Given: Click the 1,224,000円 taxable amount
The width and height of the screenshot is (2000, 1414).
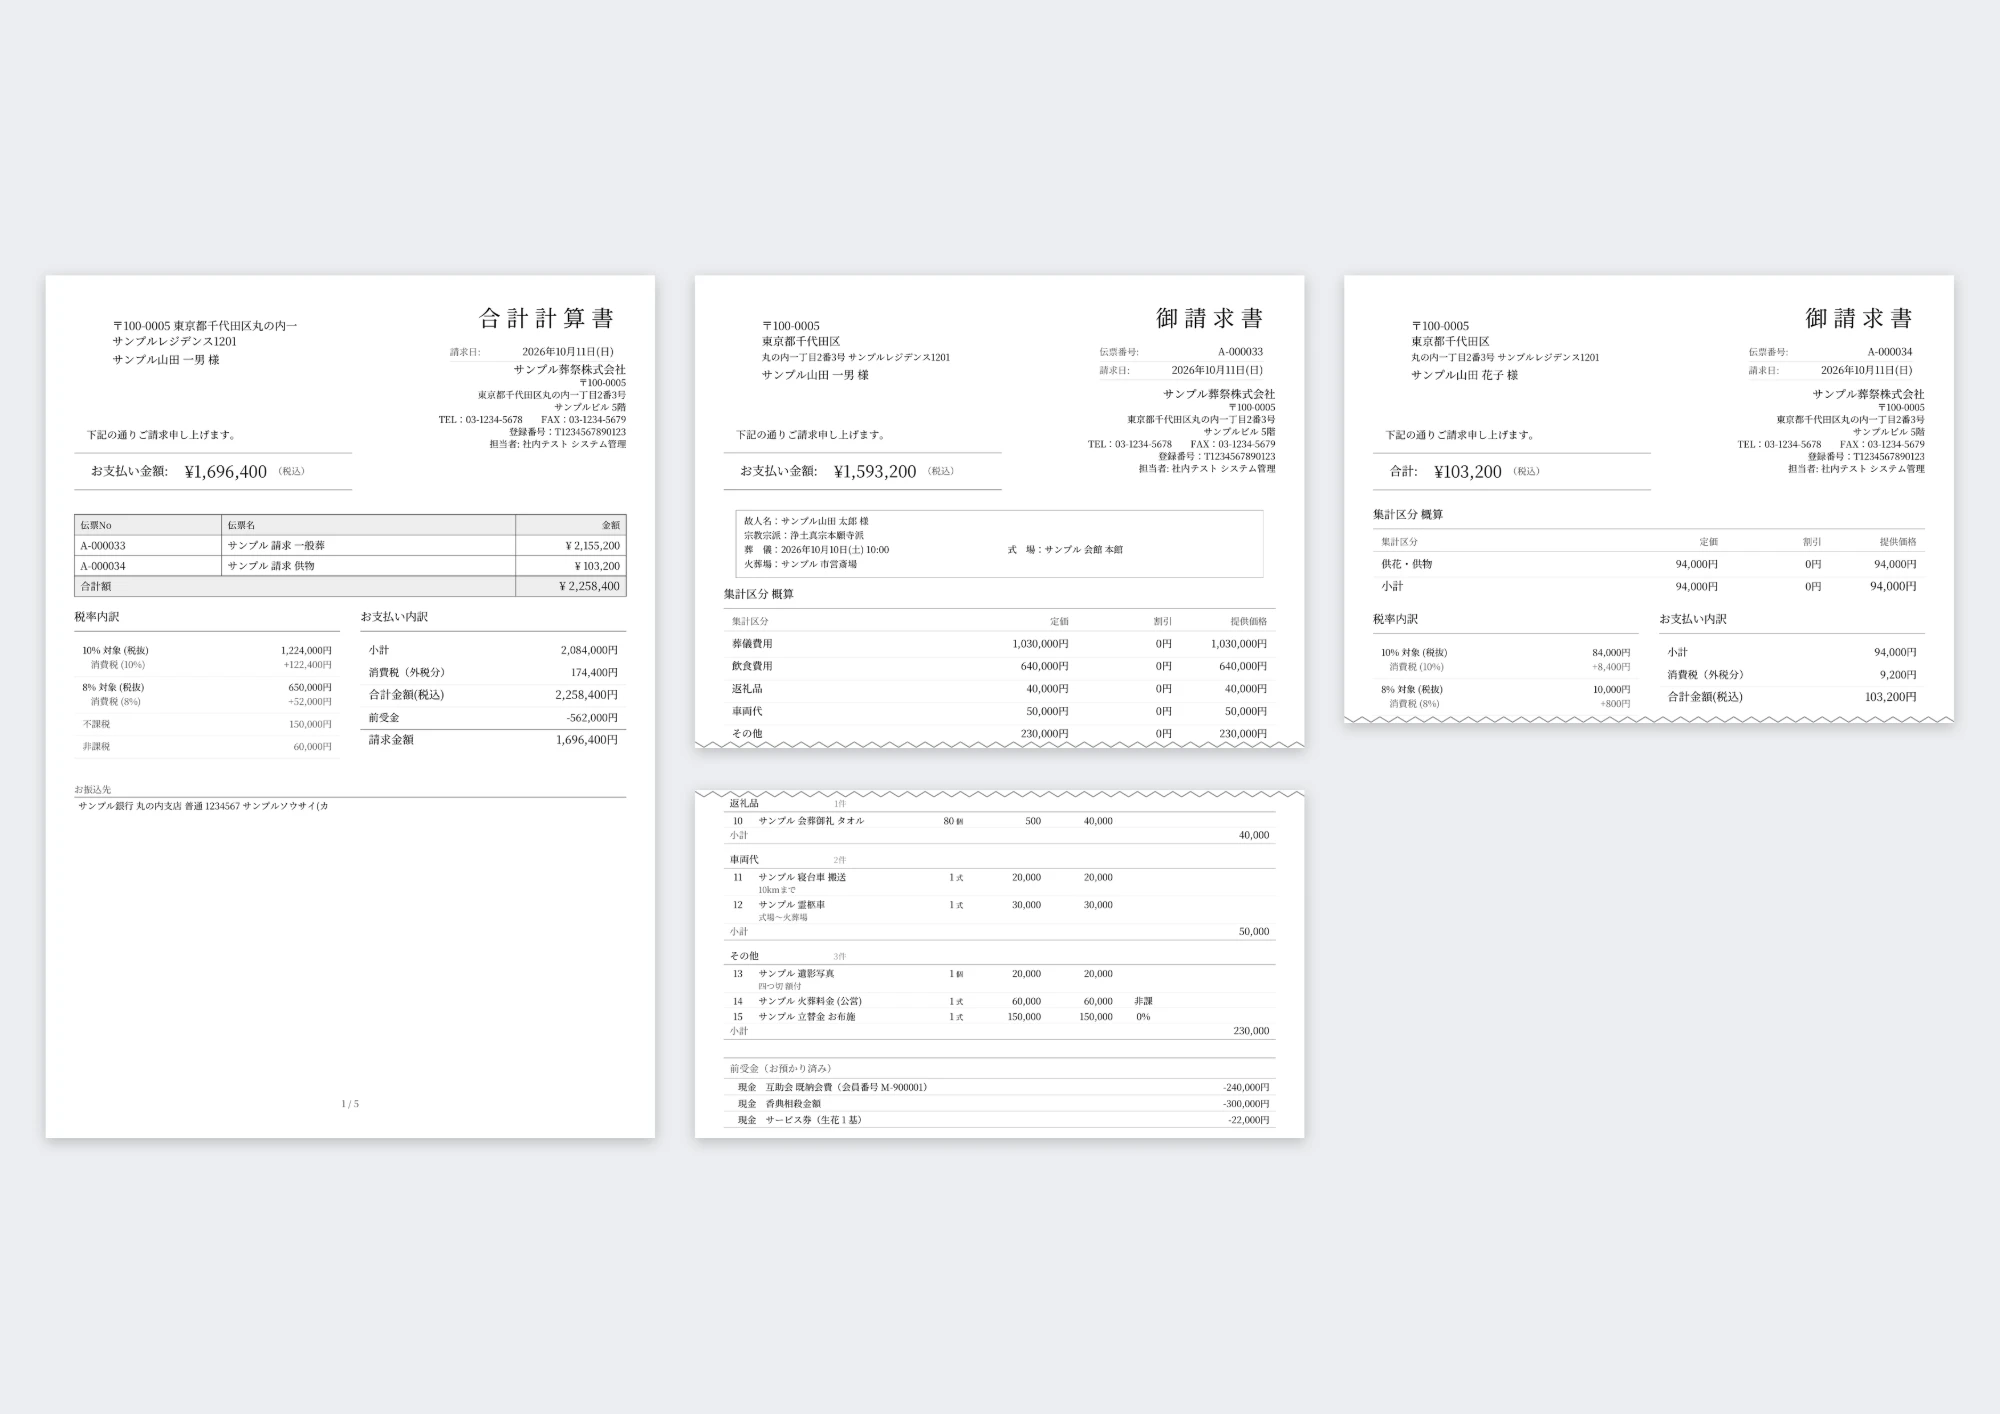Looking at the screenshot, I should 306,650.
